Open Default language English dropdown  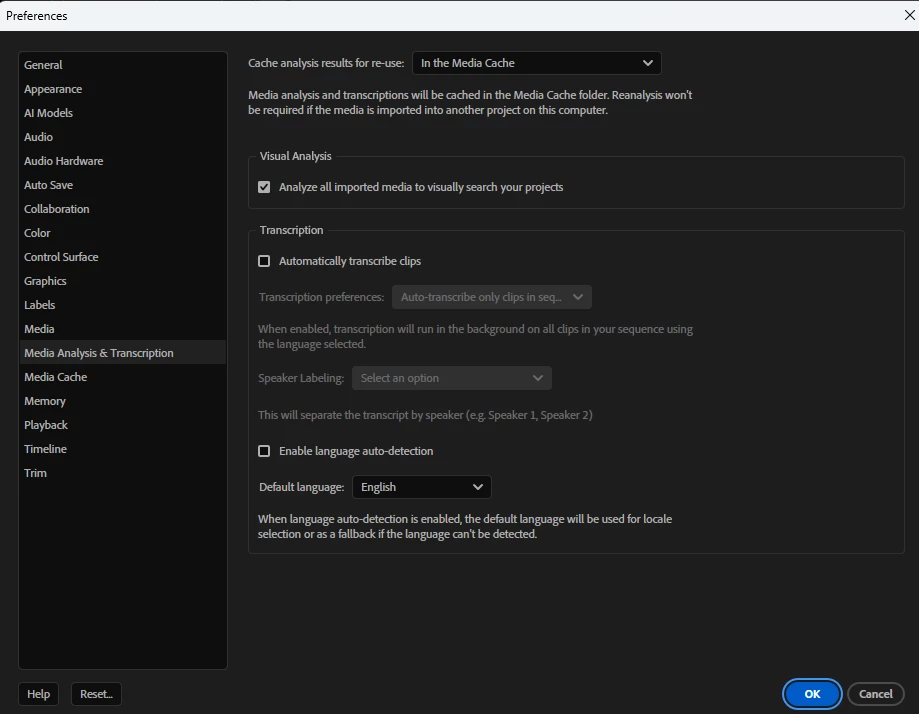tap(421, 487)
